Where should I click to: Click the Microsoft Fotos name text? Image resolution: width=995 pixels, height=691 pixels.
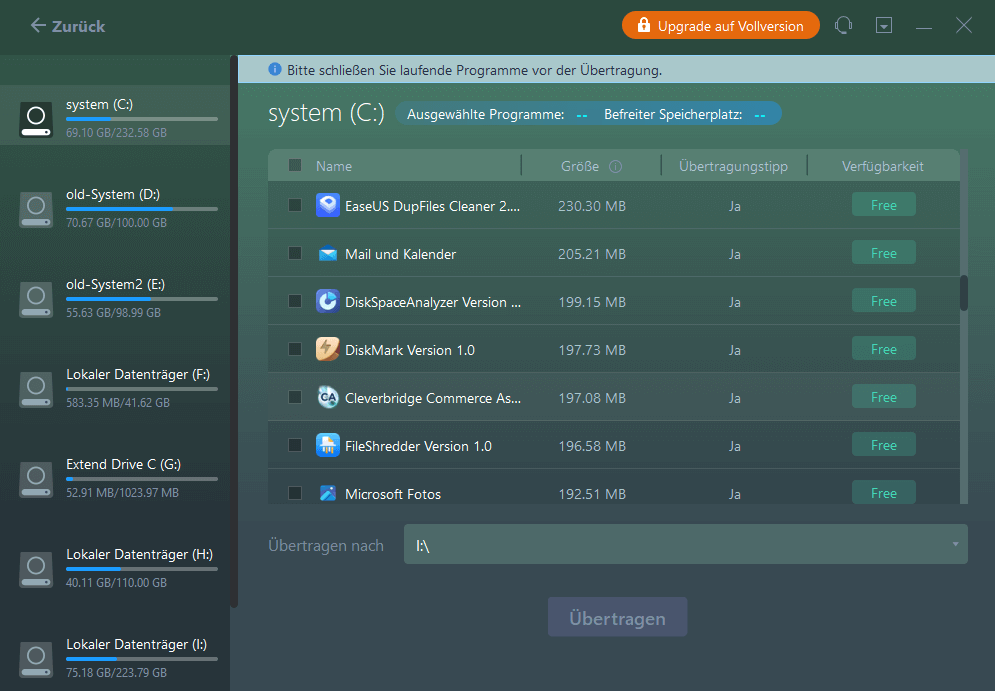click(393, 494)
